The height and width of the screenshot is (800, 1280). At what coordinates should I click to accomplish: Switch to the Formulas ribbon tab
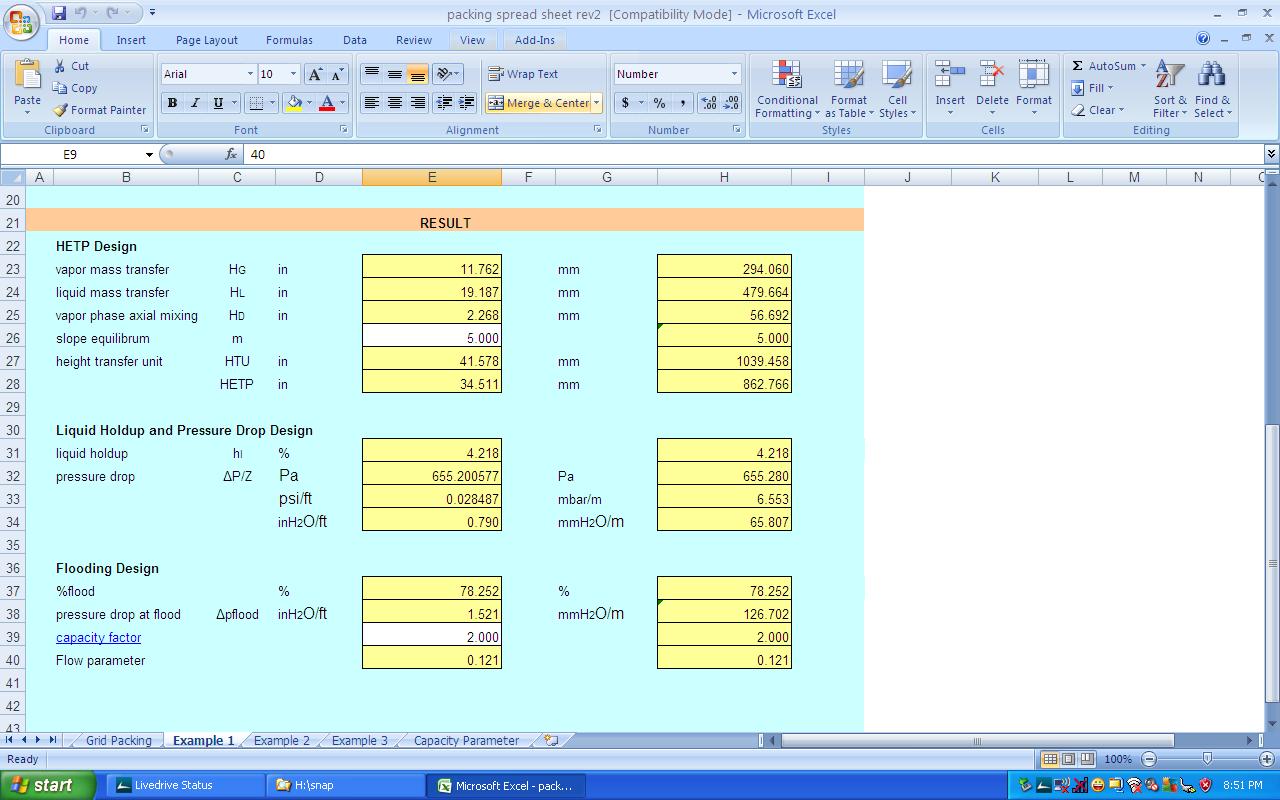(x=289, y=40)
